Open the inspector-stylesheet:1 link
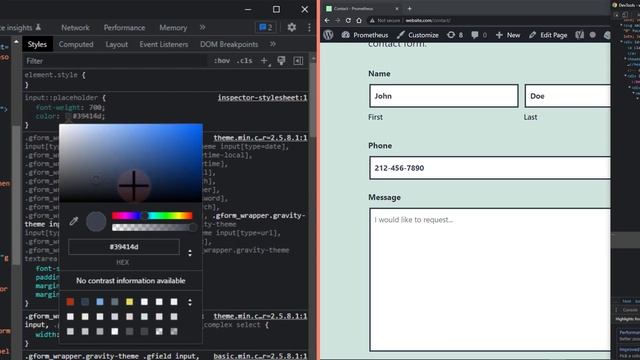 coord(262,98)
